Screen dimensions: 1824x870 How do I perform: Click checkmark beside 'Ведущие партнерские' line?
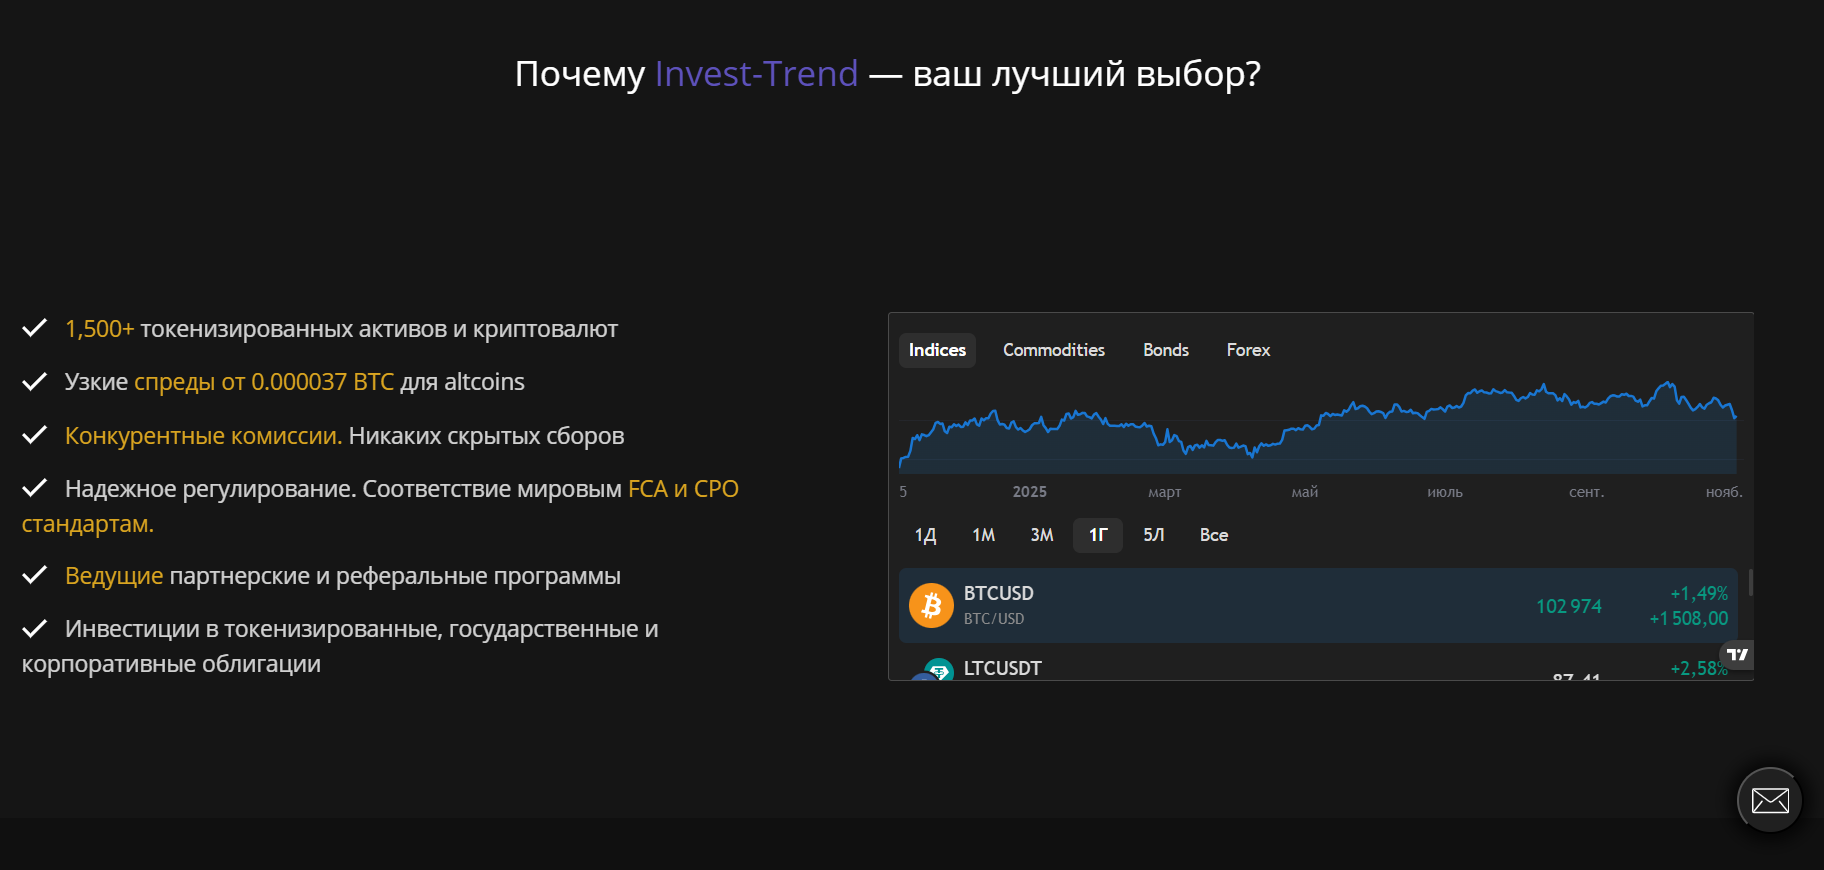35,574
